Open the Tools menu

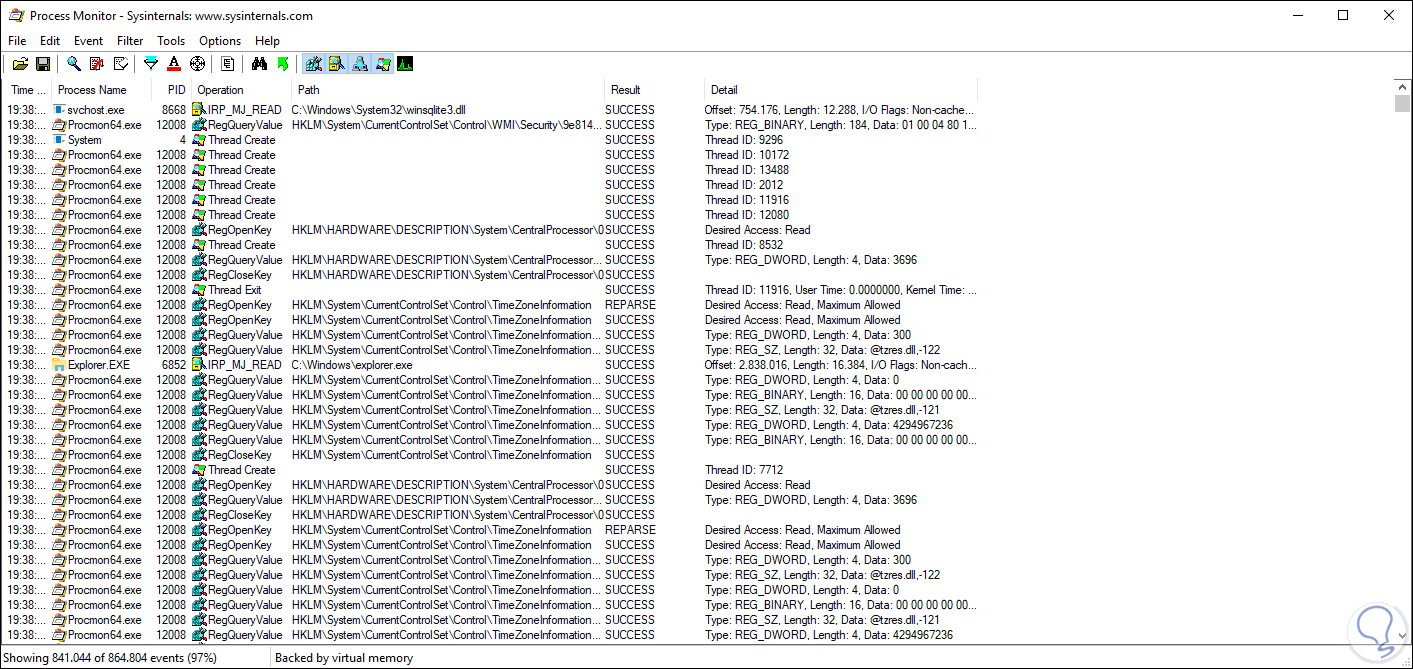pyautogui.click(x=171, y=41)
